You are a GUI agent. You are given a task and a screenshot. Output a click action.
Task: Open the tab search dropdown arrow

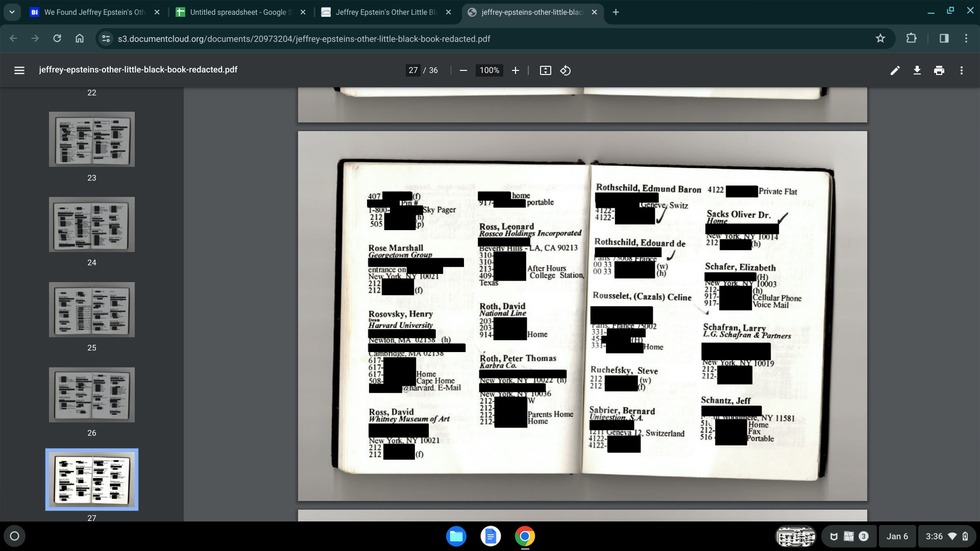(x=12, y=12)
